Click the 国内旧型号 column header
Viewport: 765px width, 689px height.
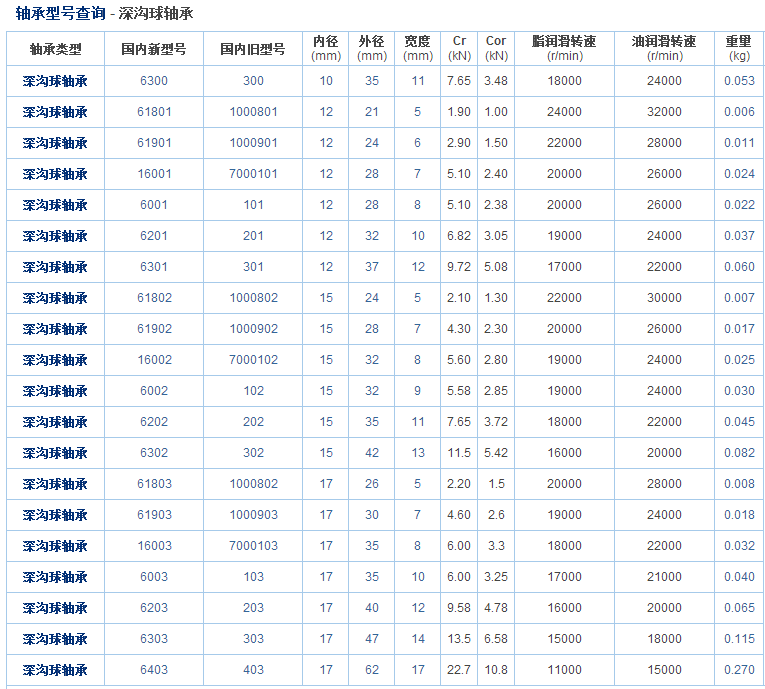pyautogui.click(x=253, y=49)
